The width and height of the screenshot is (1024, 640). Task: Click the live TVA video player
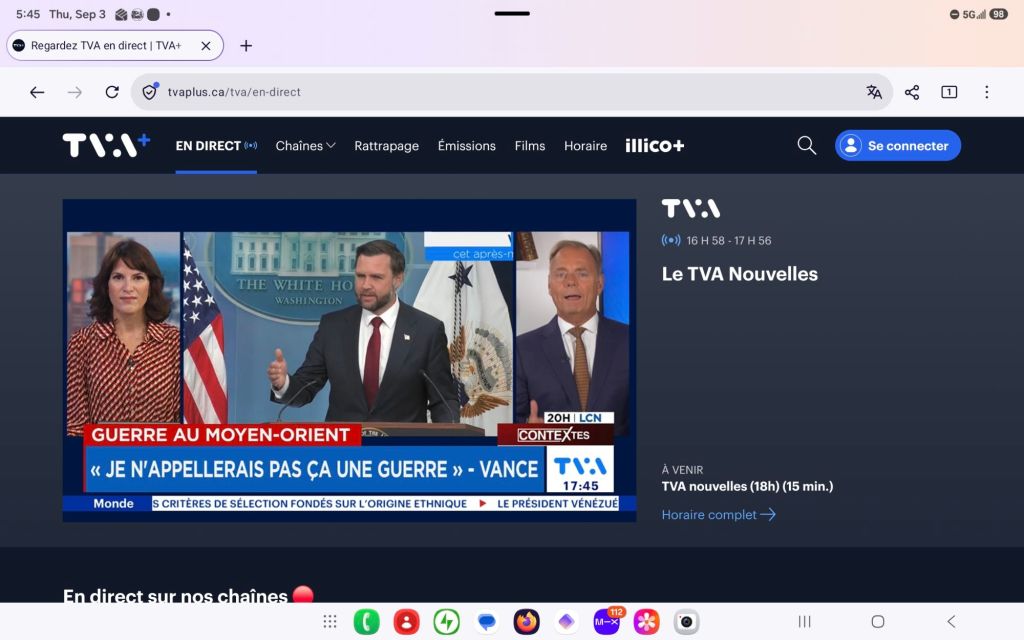pyautogui.click(x=349, y=360)
